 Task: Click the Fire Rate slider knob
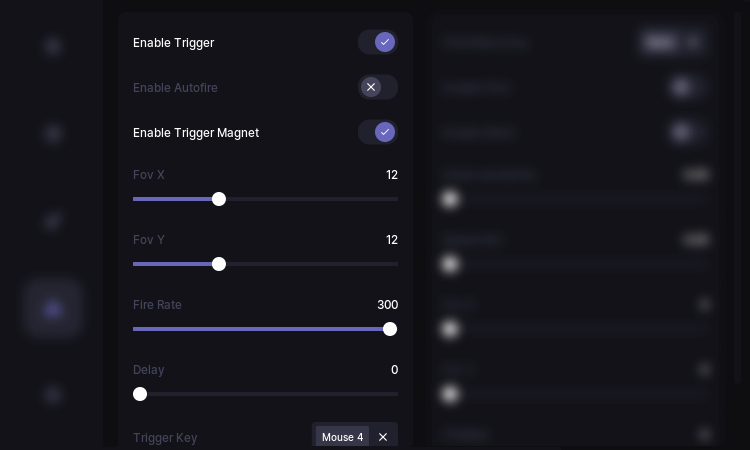point(390,329)
